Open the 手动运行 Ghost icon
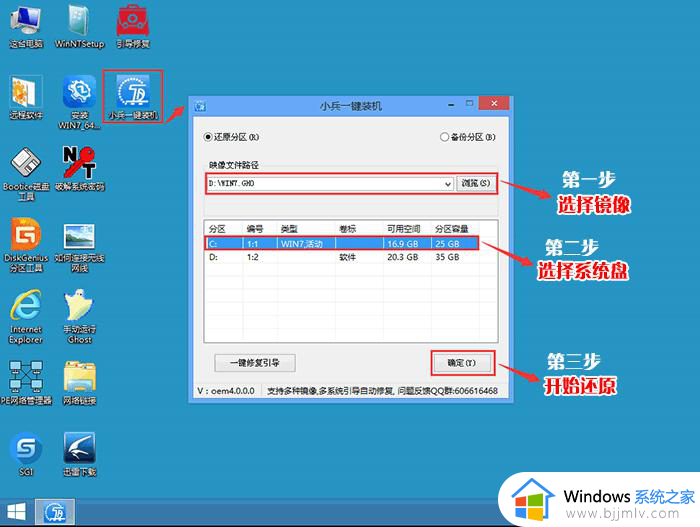Image resolution: width=700 pixels, height=527 pixels. [79, 316]
